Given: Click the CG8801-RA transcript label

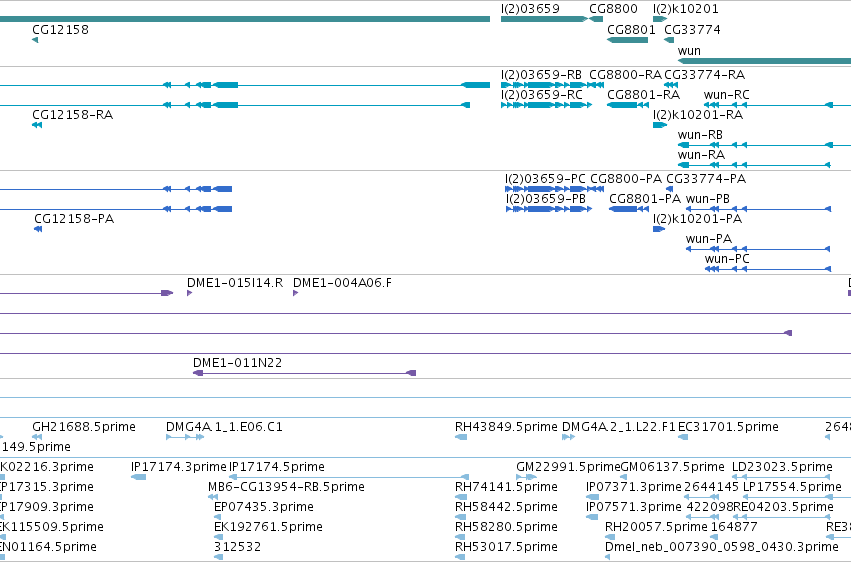Looking at the screenshot, I should tap(644, 94).
